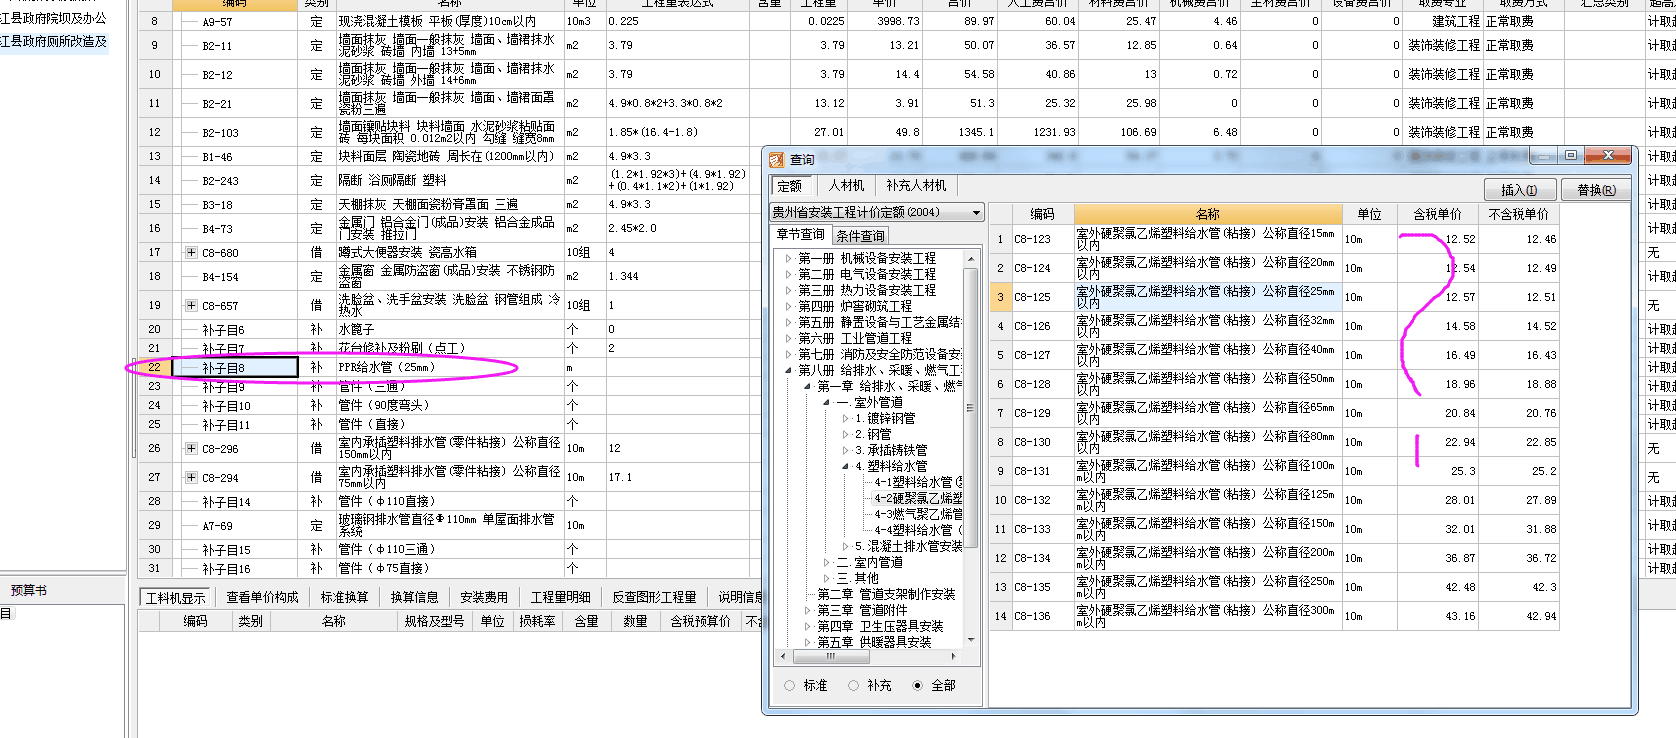Select tree item 4-3燃气聚乙烯管

tap(918, 514)
